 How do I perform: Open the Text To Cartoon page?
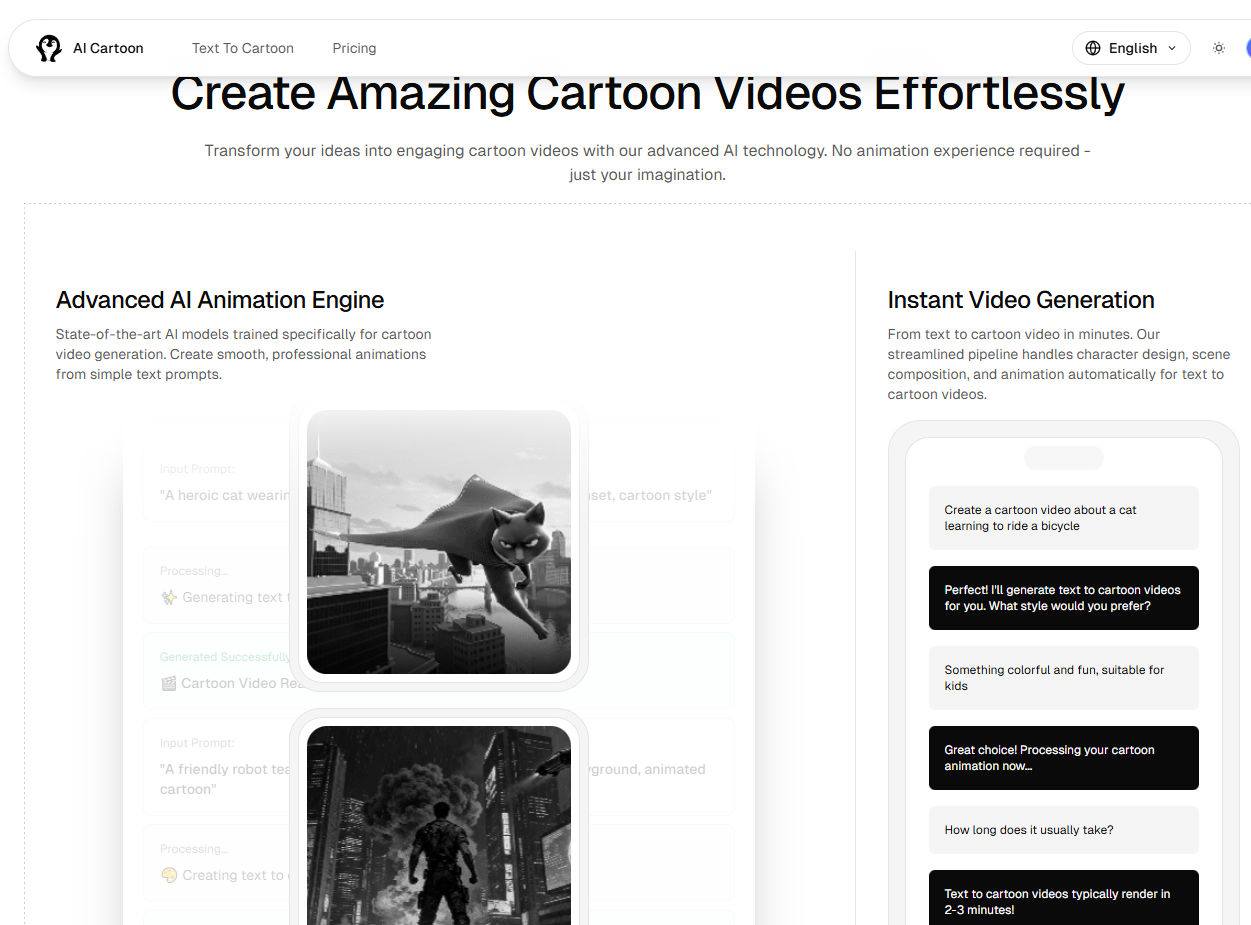(243, 47)
